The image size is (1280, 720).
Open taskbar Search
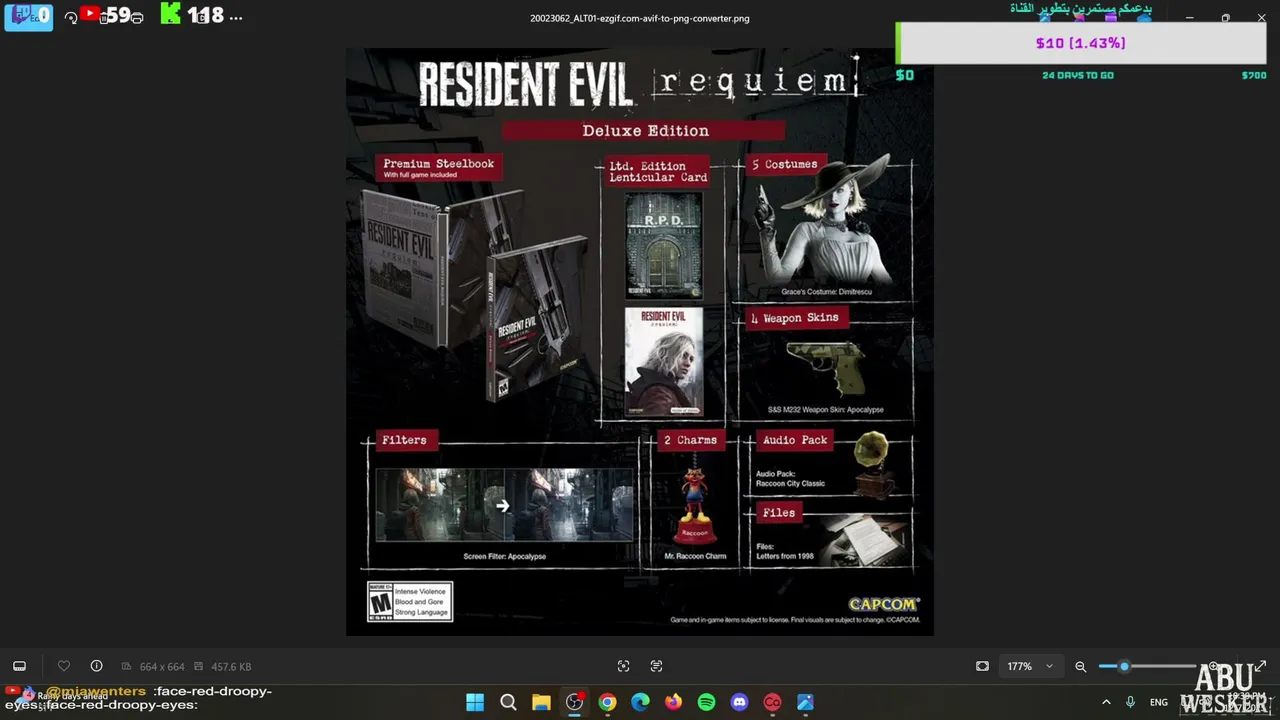pyautogui.click(x=508, y=702)
